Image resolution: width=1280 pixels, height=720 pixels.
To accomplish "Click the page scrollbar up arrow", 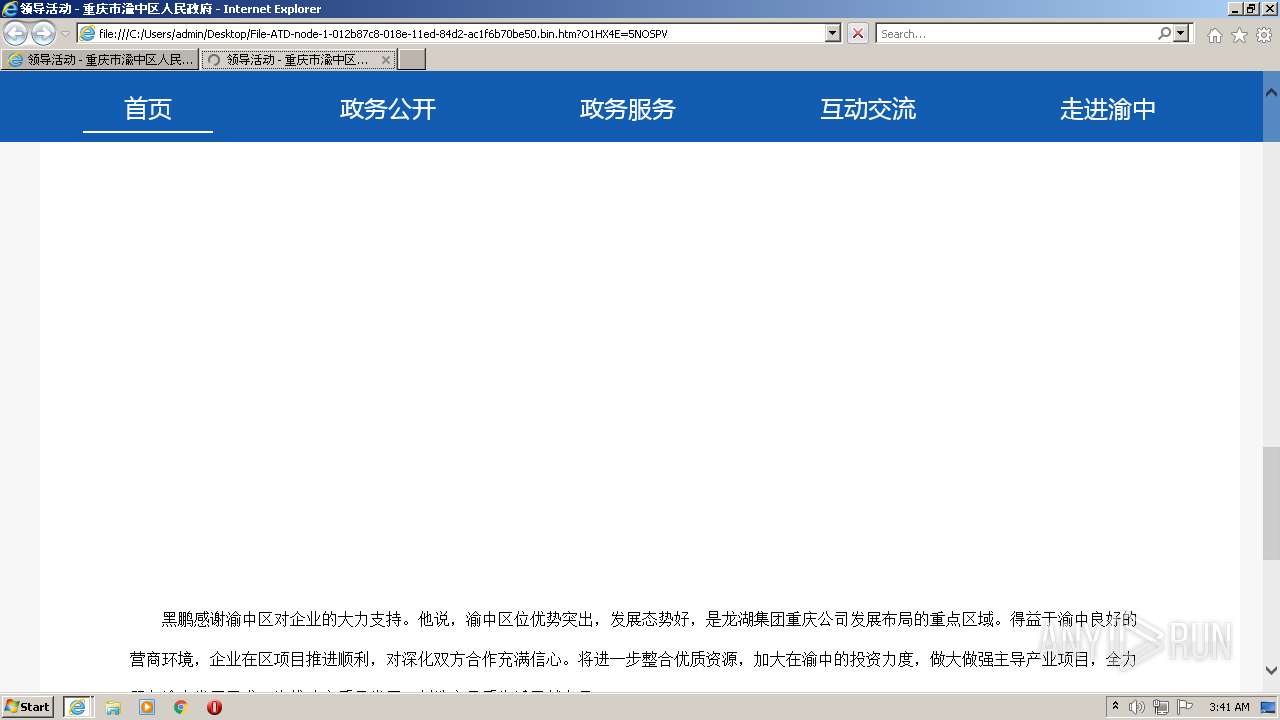I will pos(1271,93).
